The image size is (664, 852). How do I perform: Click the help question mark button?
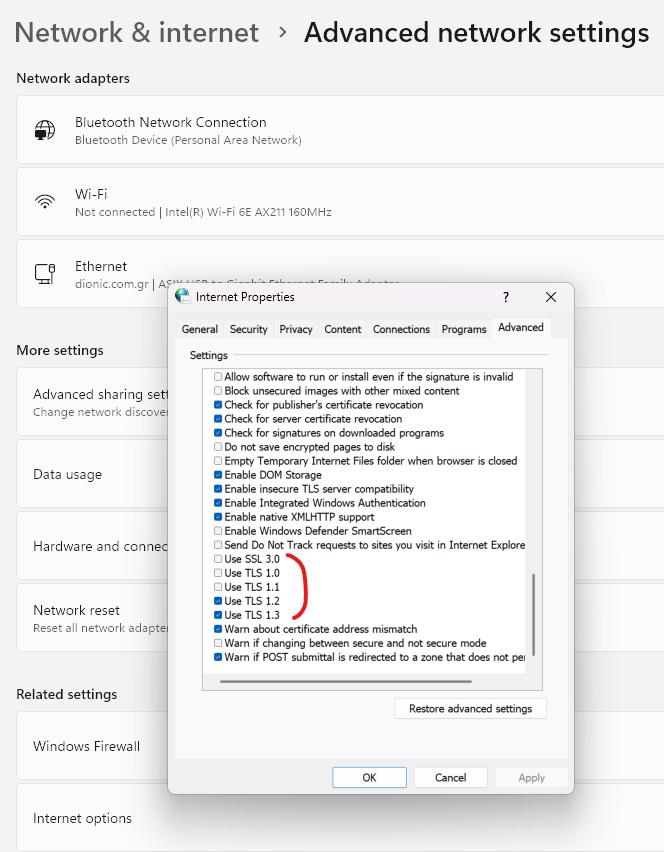point(506,297)
